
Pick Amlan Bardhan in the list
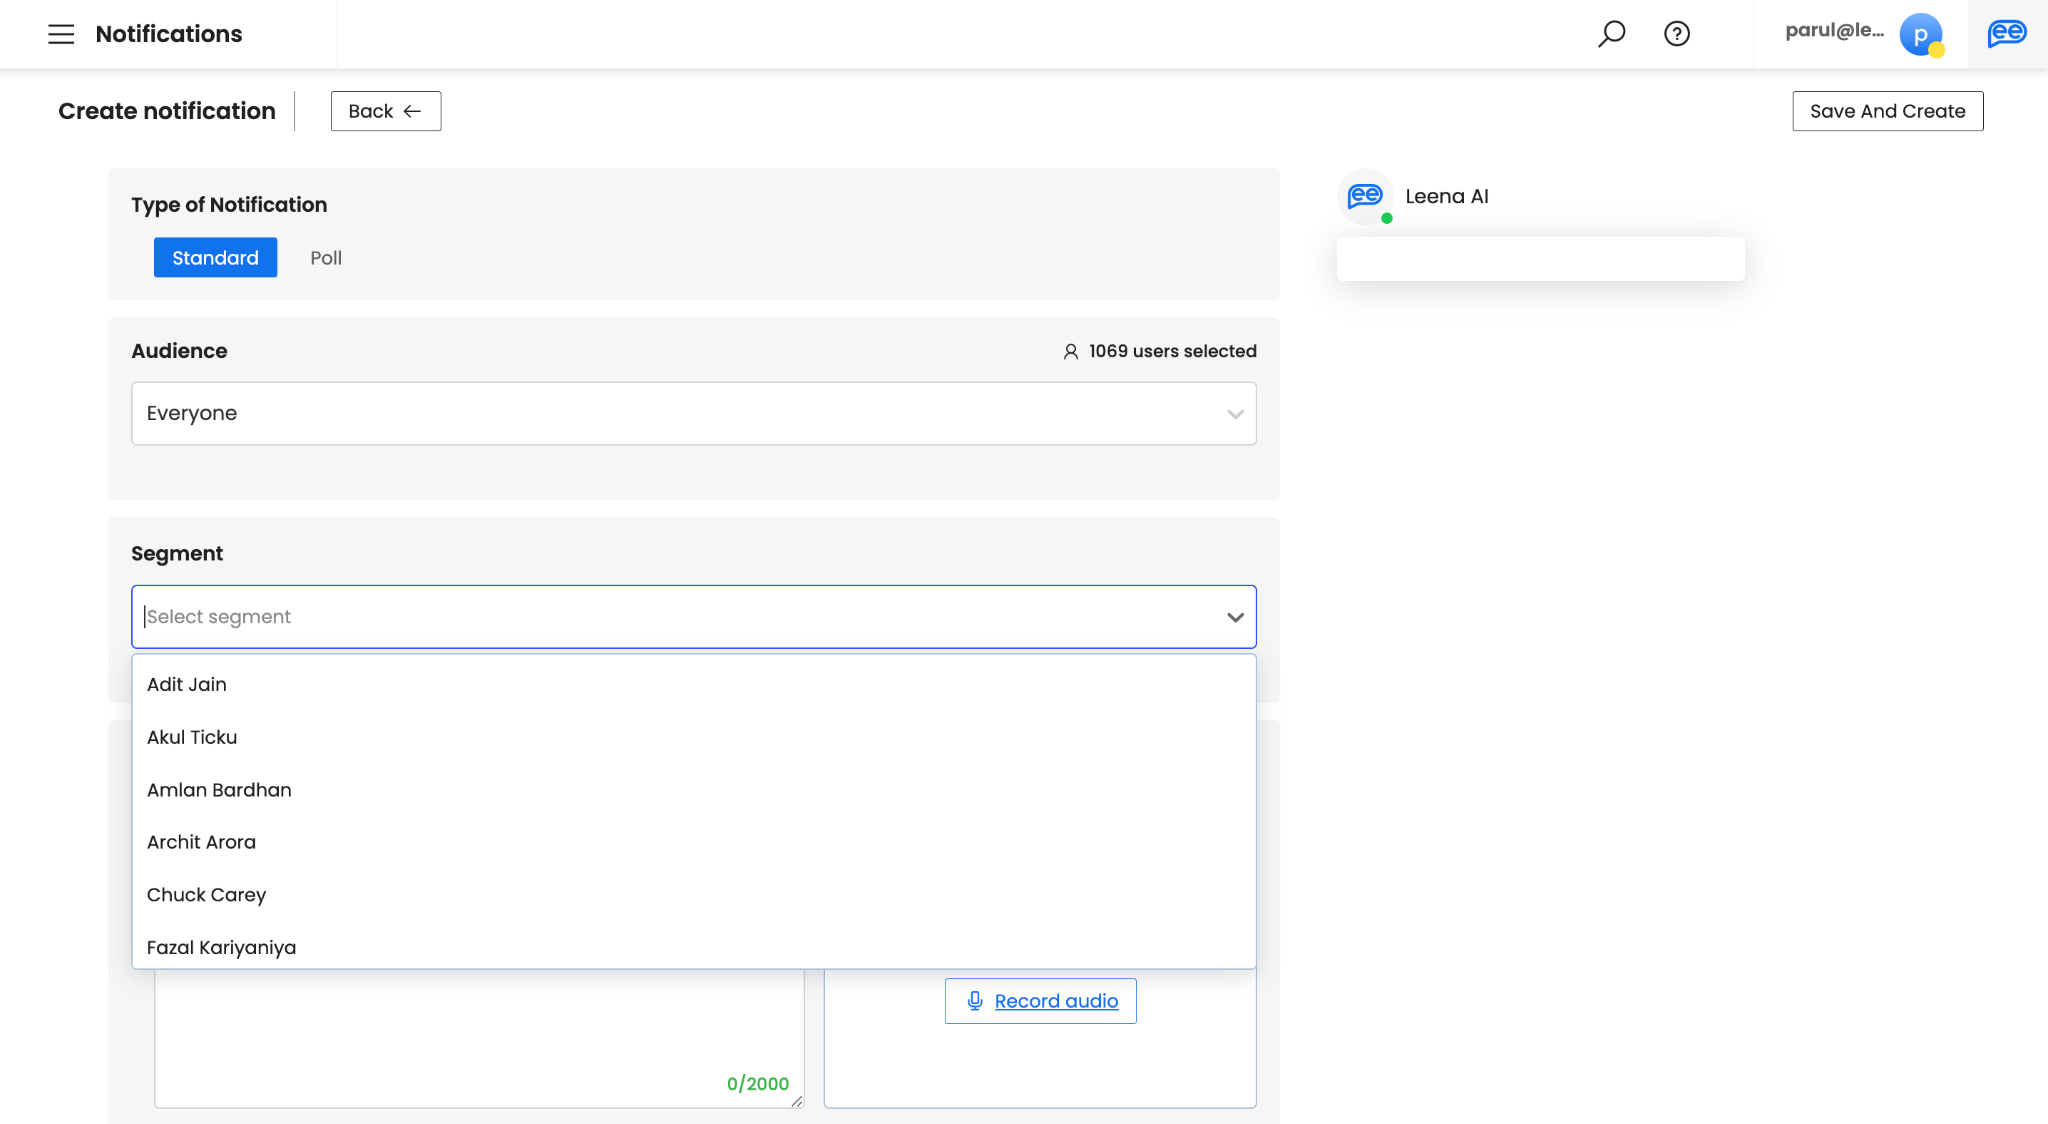219,790
